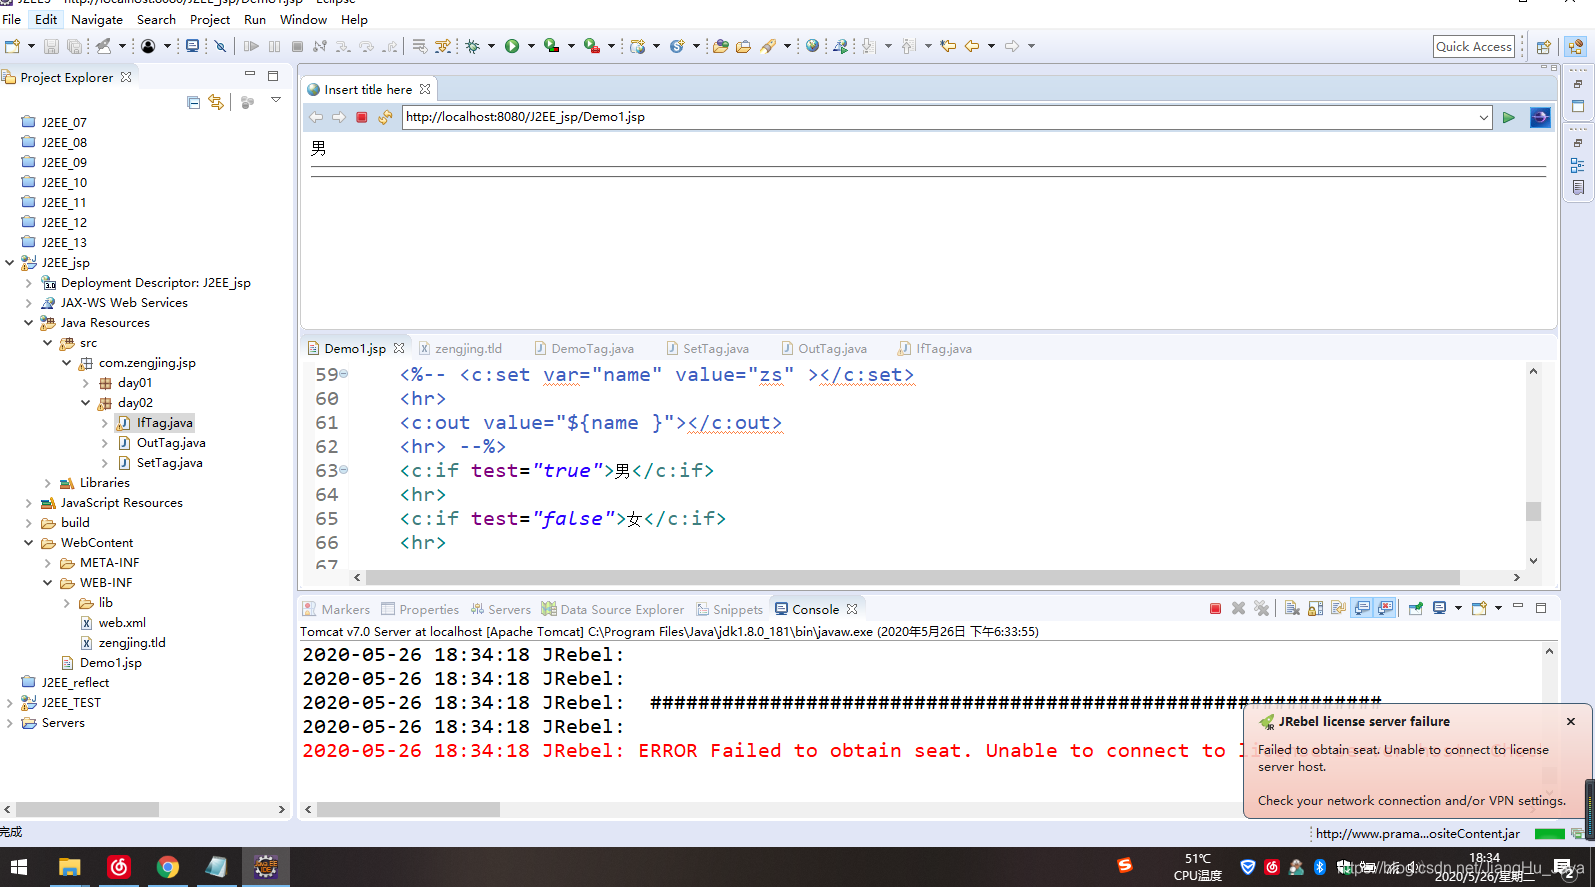Click the Display Selected Console icon
This screenshot has height=887, width=1595.
(1440, 608)
